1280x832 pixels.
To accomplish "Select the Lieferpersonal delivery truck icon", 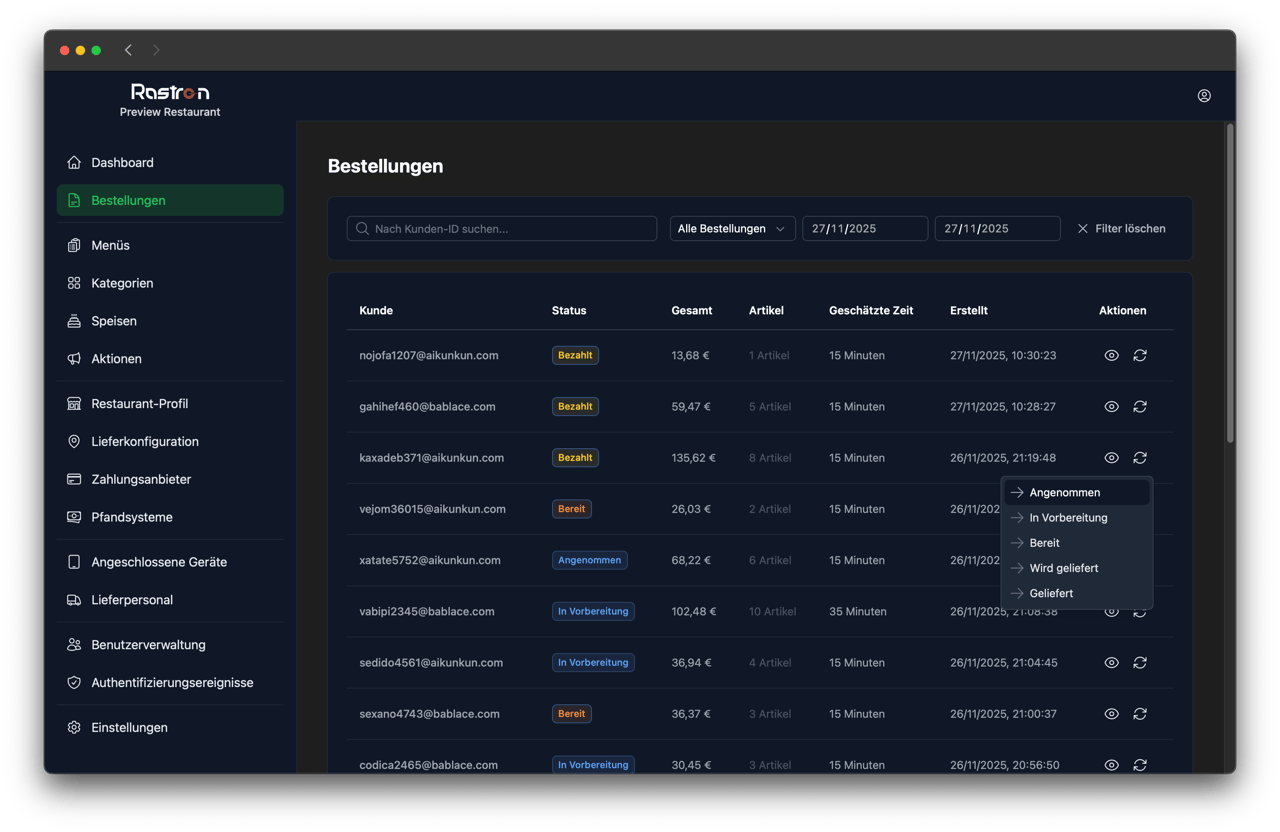I will pyautogui.click(x=74, y=599).
